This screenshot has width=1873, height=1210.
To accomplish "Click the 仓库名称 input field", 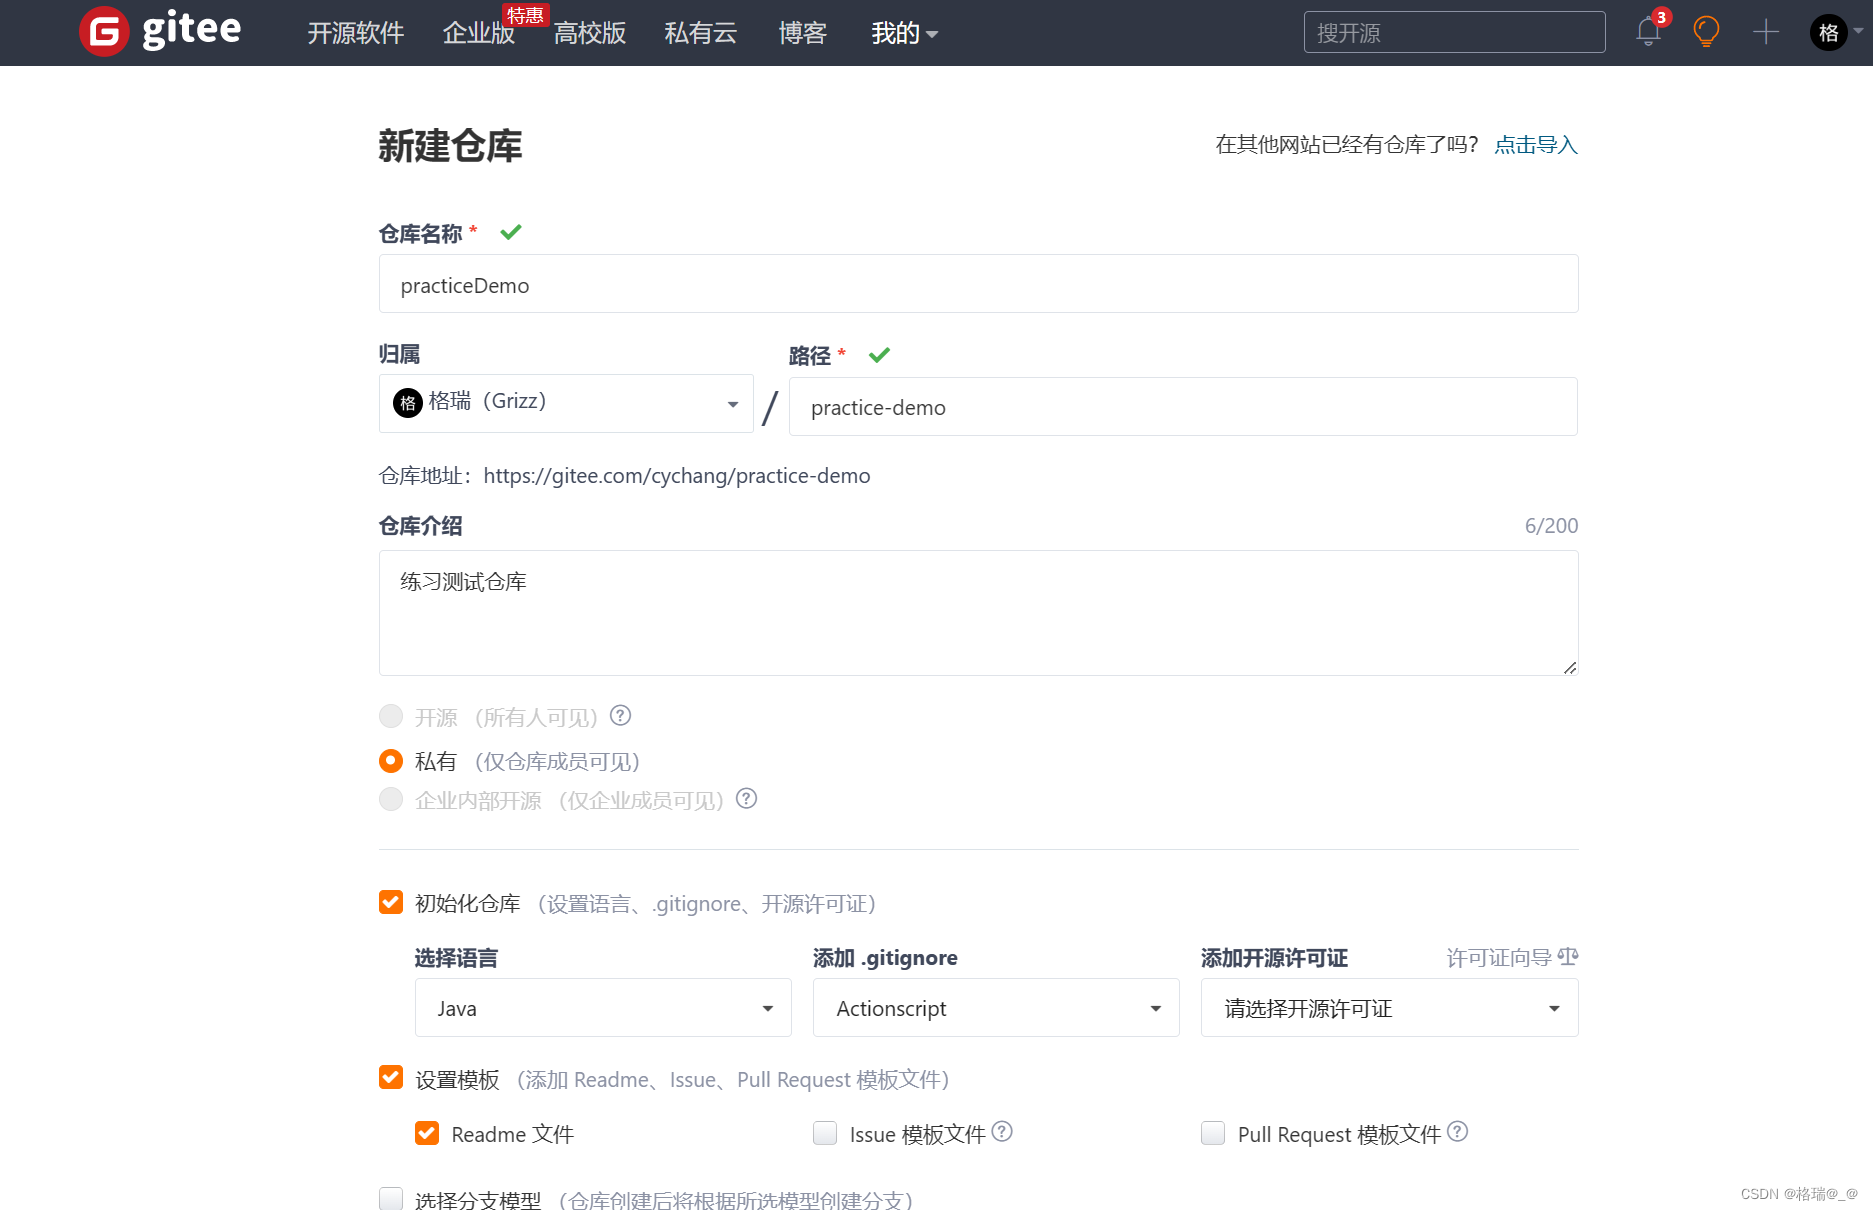I will (x=978, y=284).
